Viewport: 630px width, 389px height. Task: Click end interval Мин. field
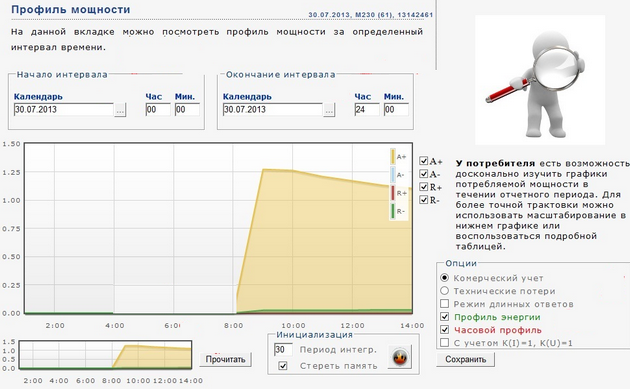[x=396, y=109]
